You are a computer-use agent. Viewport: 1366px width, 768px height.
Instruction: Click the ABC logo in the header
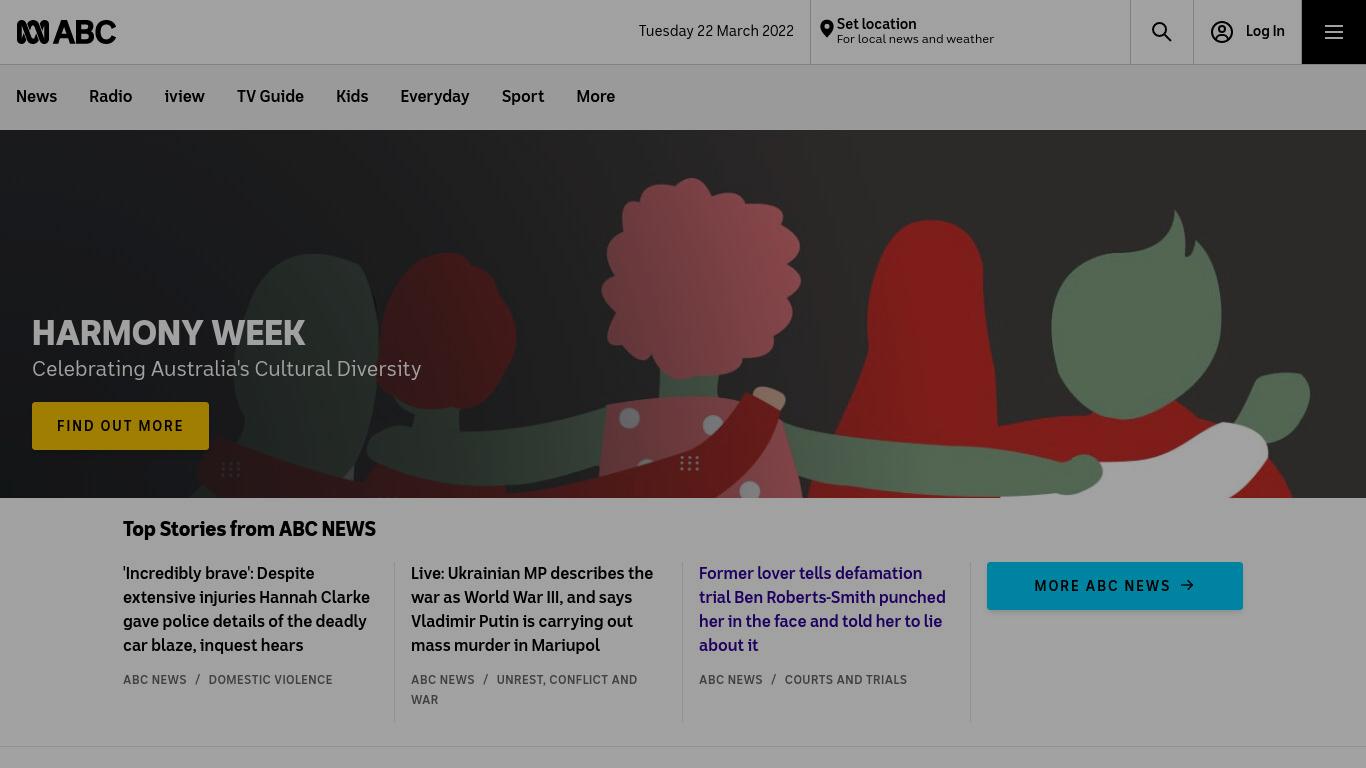(66, 32)
